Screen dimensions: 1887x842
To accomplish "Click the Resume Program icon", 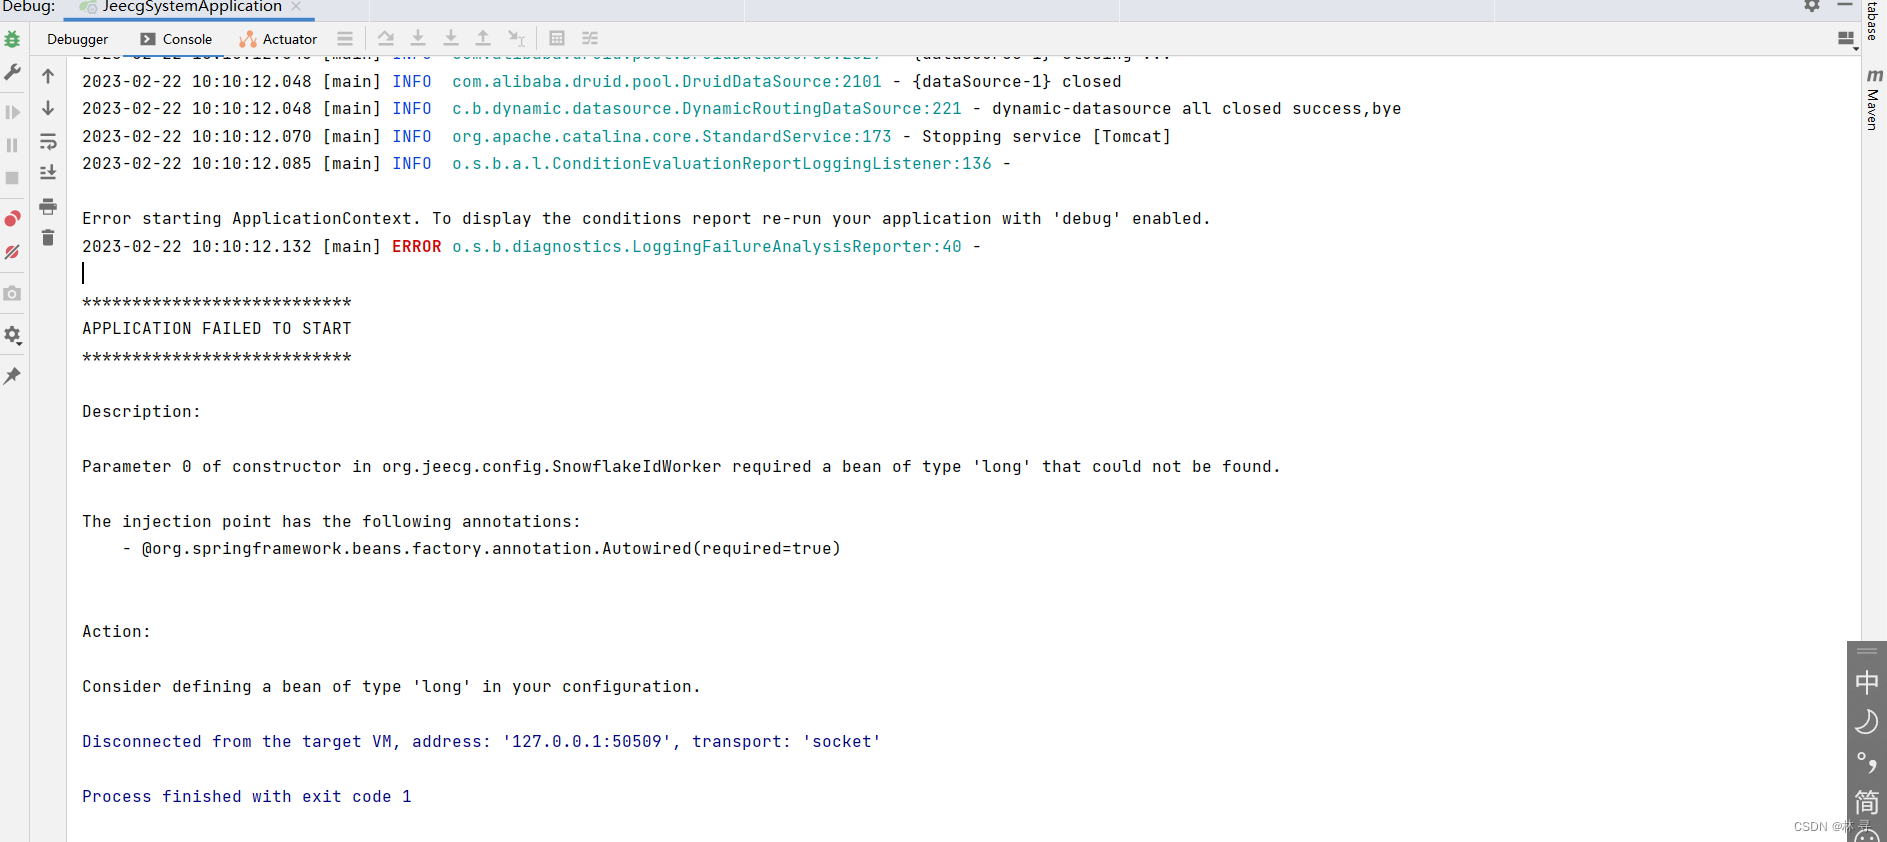I will (x=12, y=112).
